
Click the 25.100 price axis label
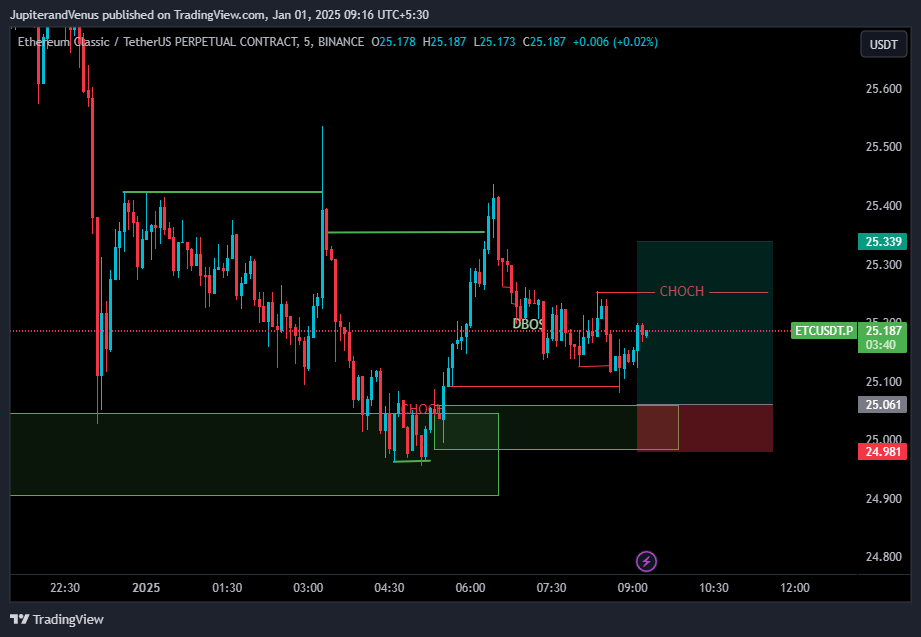click(883, 381)
